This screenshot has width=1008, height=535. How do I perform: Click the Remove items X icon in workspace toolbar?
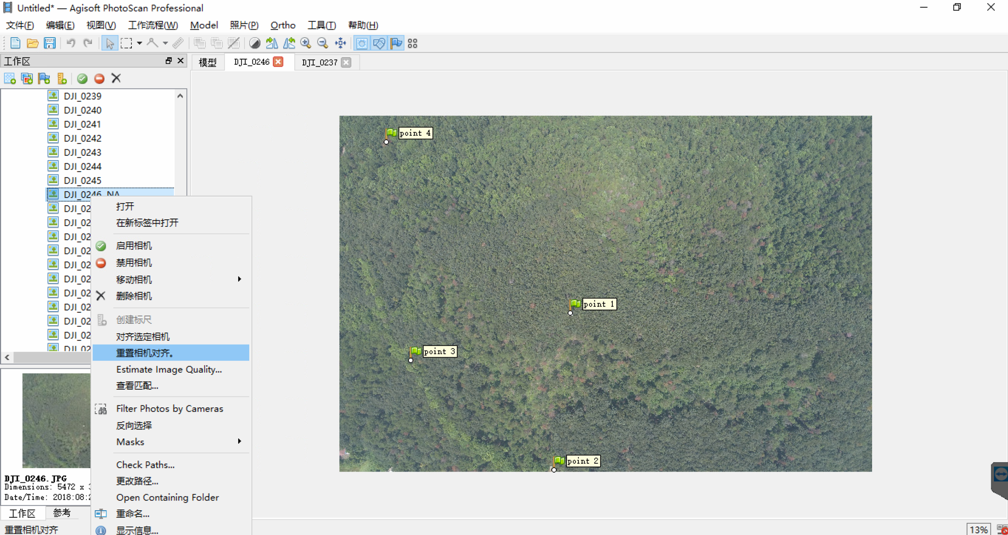116,78
